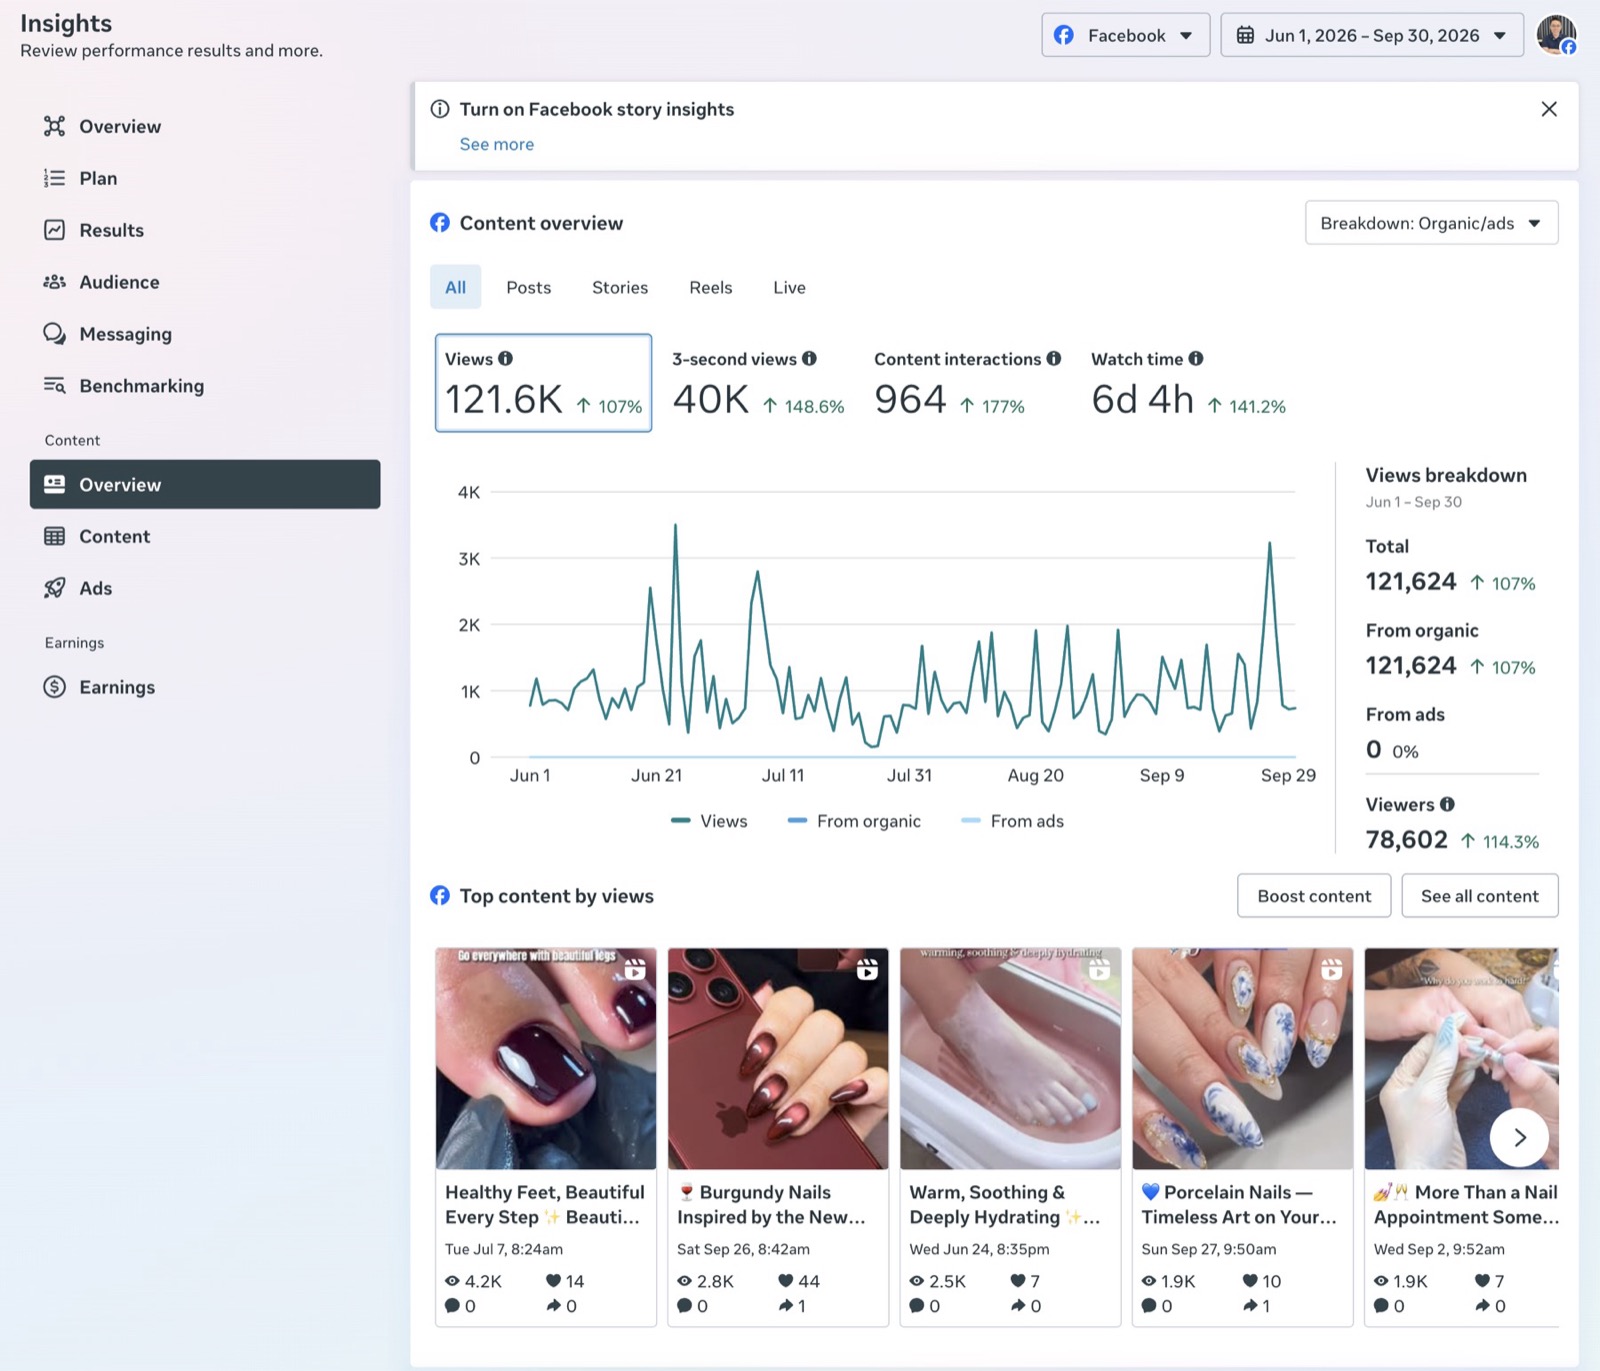Click the Benchmarking search-list icon

(54, 386)
